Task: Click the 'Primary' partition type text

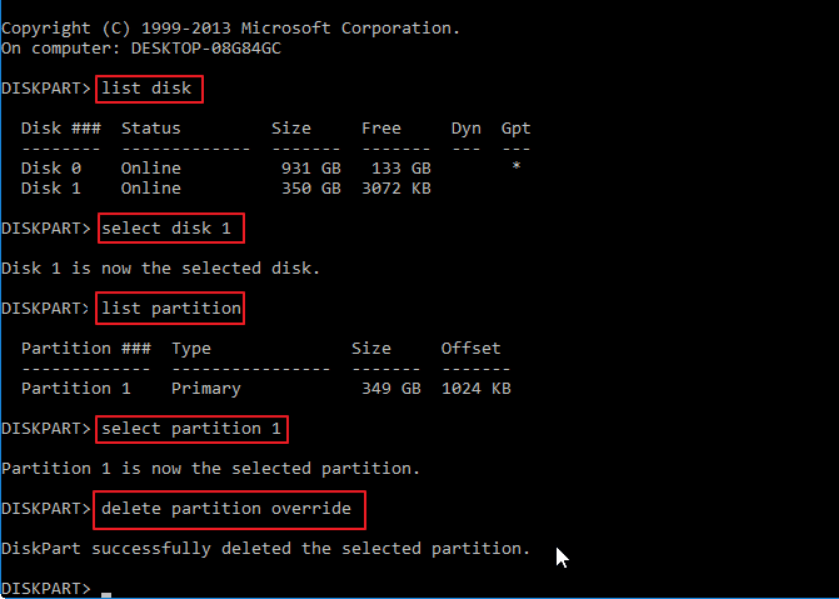Action: 206,388
